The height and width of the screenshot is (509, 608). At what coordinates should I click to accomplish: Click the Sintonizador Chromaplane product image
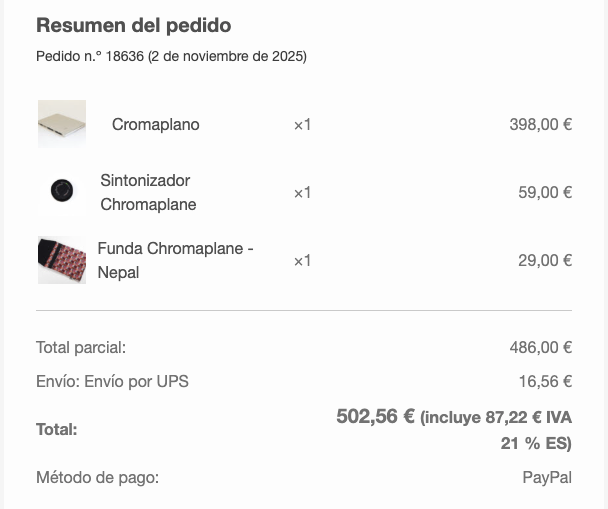[x=62, y=192]
